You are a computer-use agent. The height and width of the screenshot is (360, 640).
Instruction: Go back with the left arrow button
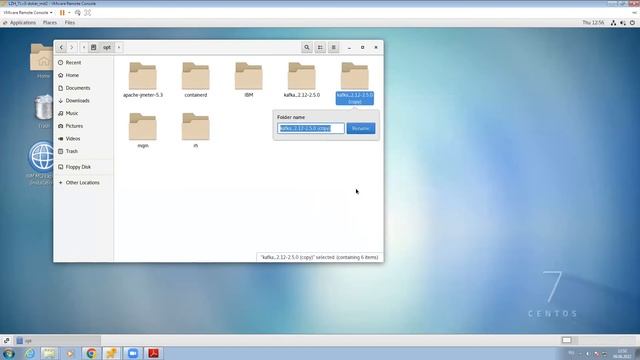61,47
